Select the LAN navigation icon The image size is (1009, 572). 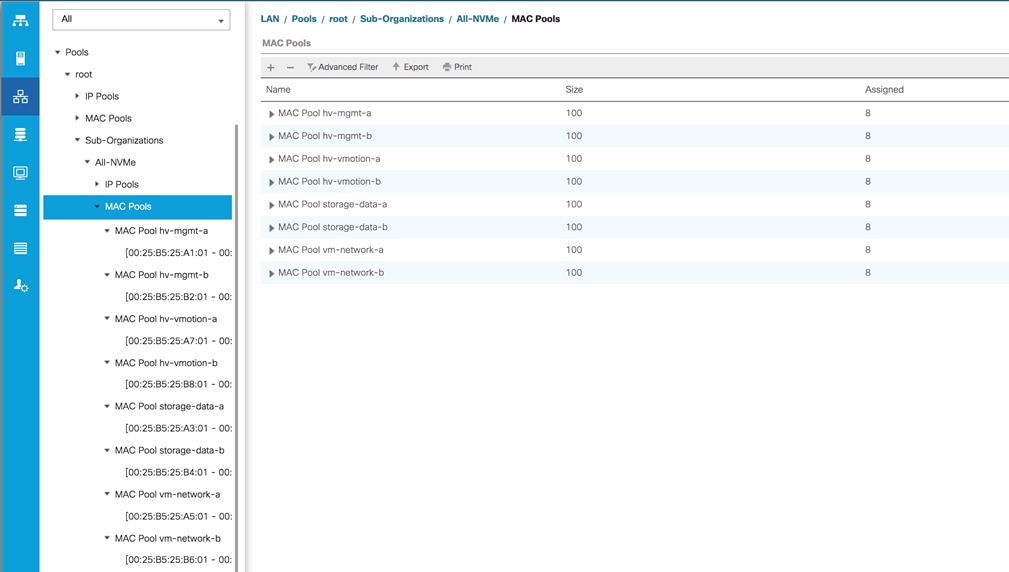(x=20, y=97)
